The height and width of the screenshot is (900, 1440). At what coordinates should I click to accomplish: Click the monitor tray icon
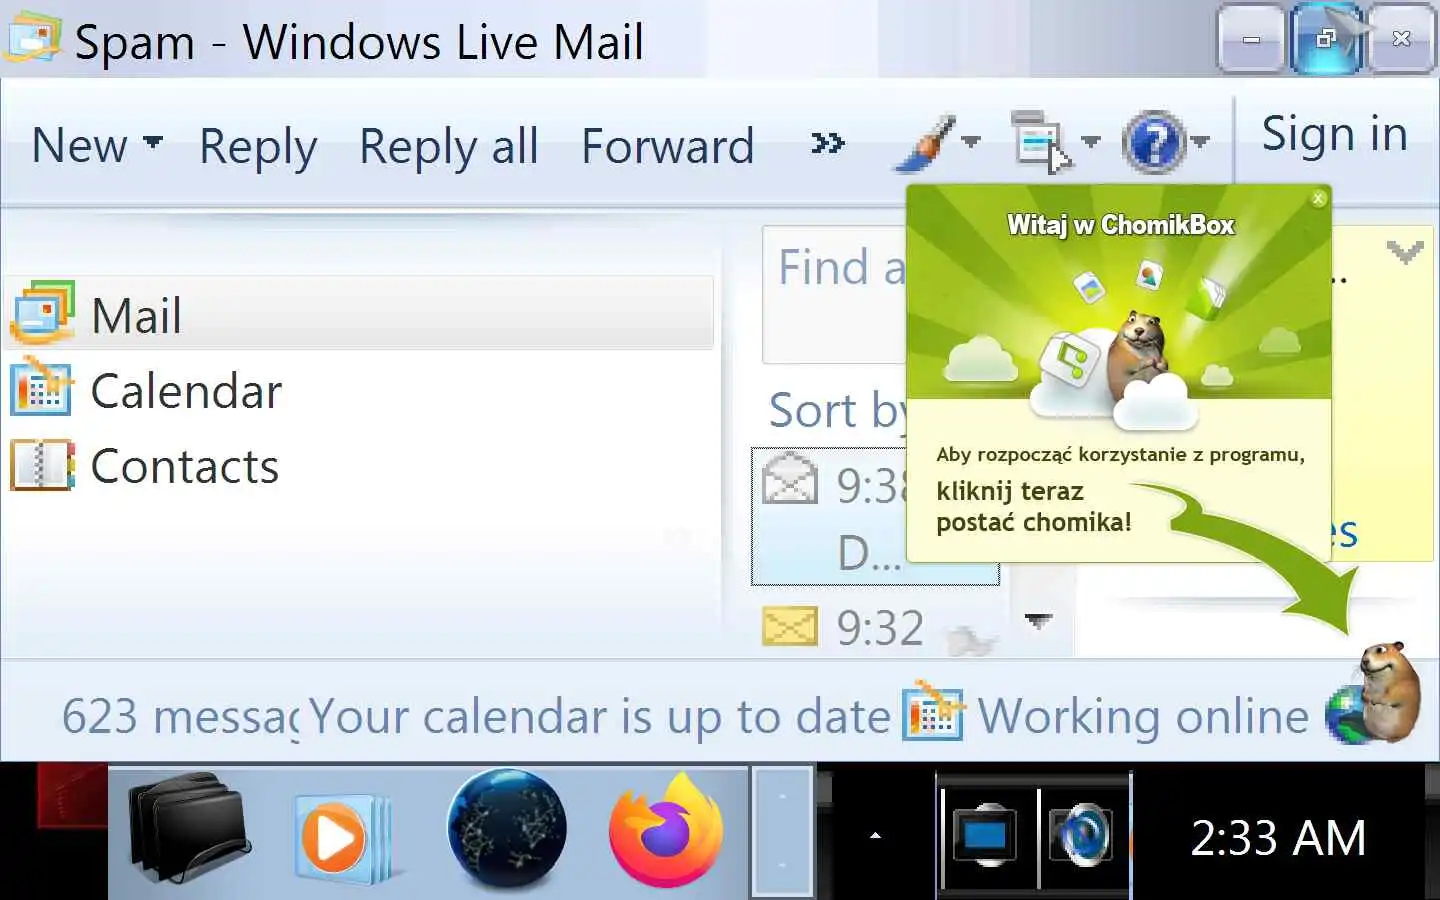click(x=985, y=834)
